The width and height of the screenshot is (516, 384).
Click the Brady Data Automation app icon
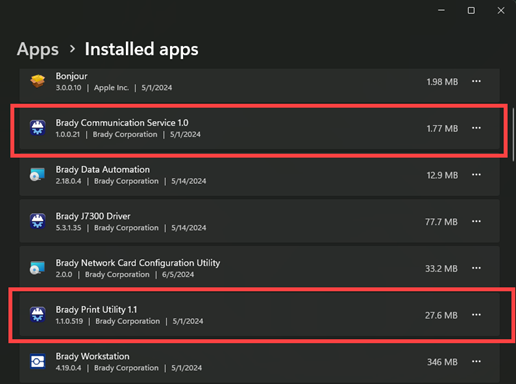click(37, 175)
